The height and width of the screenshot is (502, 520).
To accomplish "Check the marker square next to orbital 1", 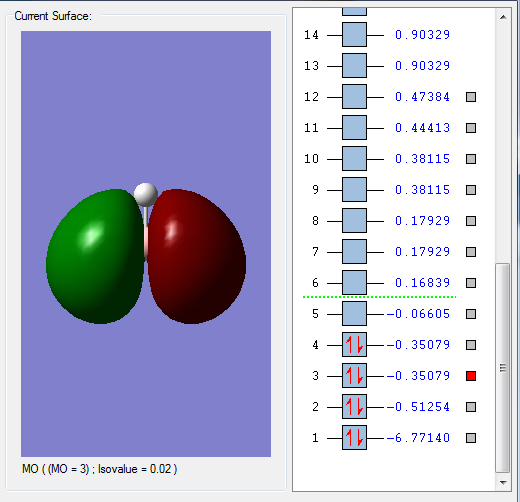I will click(x=471, y=438).
